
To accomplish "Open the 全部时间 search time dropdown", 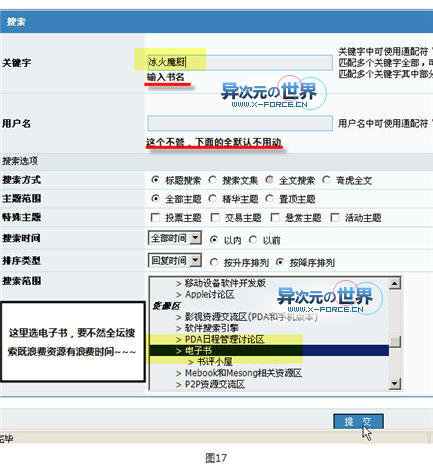I will (x=175, y=238).
